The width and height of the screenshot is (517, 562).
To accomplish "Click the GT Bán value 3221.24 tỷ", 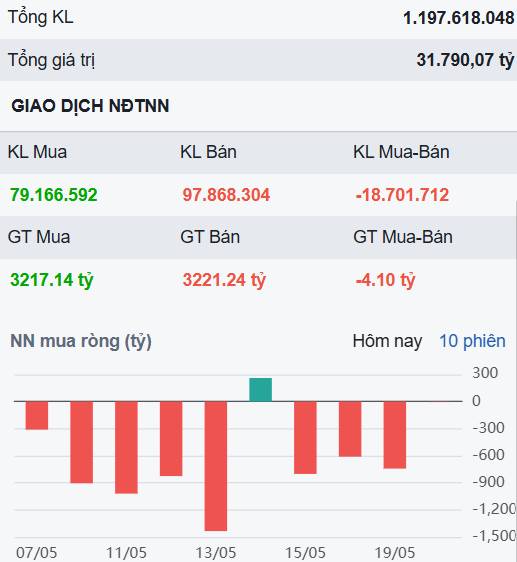I will [224, 280].
